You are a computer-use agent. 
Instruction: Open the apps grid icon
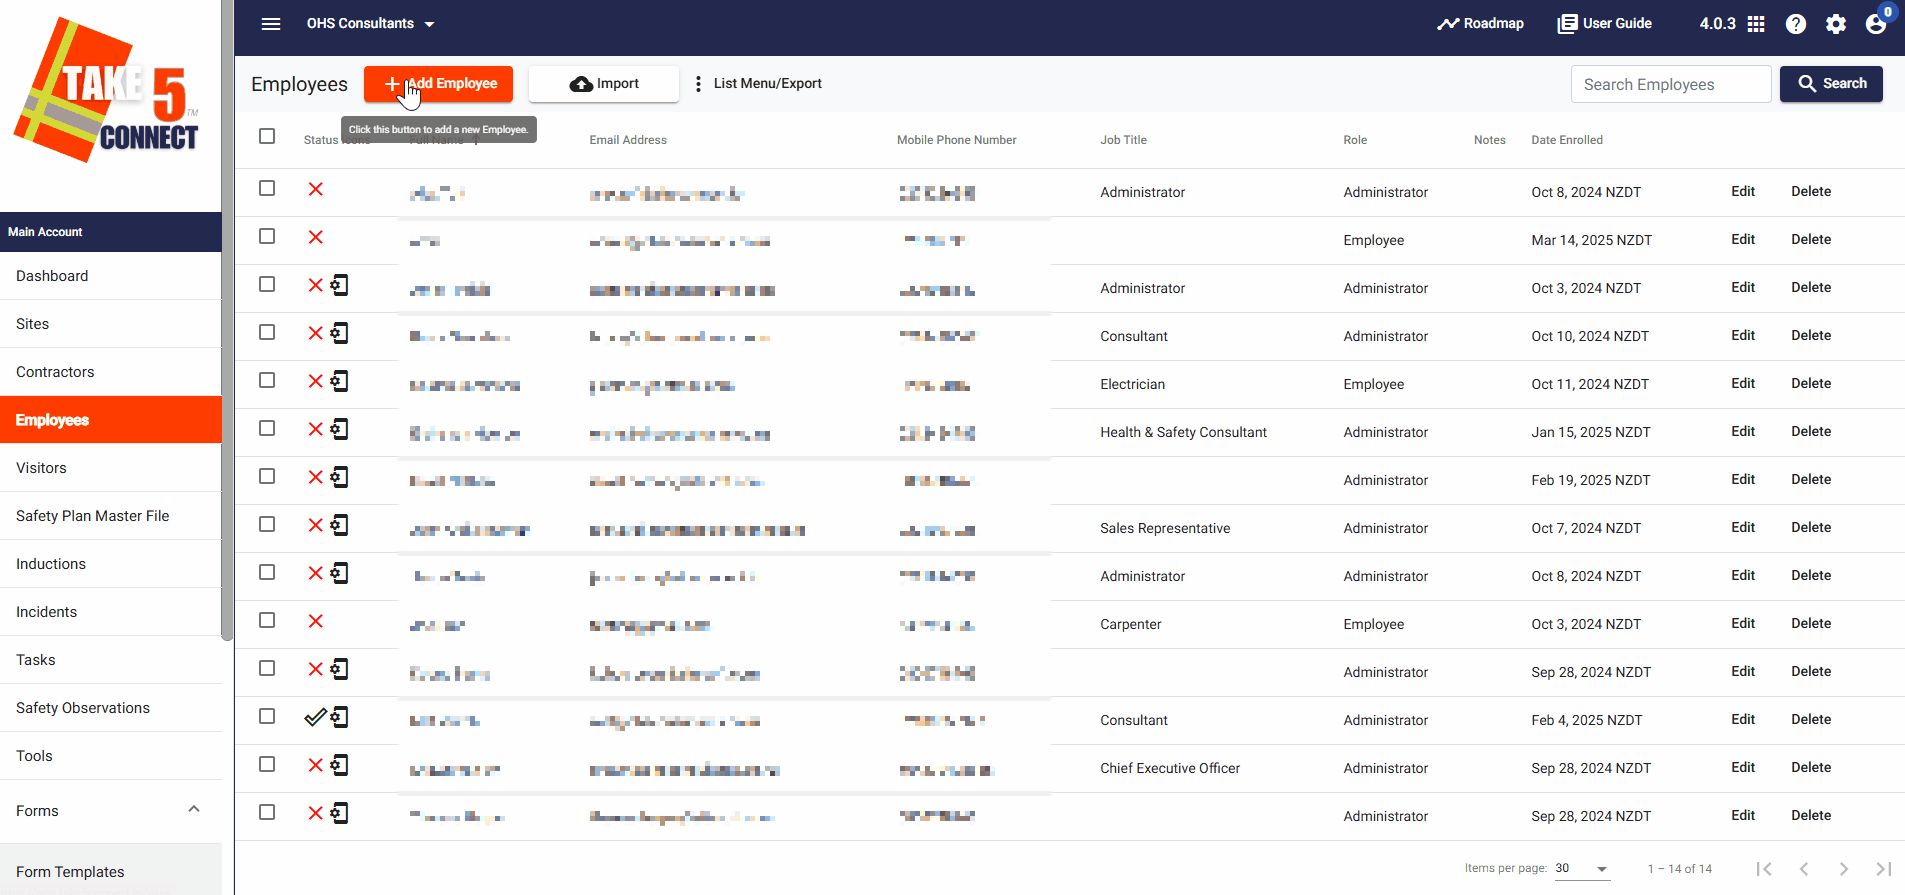tap(1756, 24)
